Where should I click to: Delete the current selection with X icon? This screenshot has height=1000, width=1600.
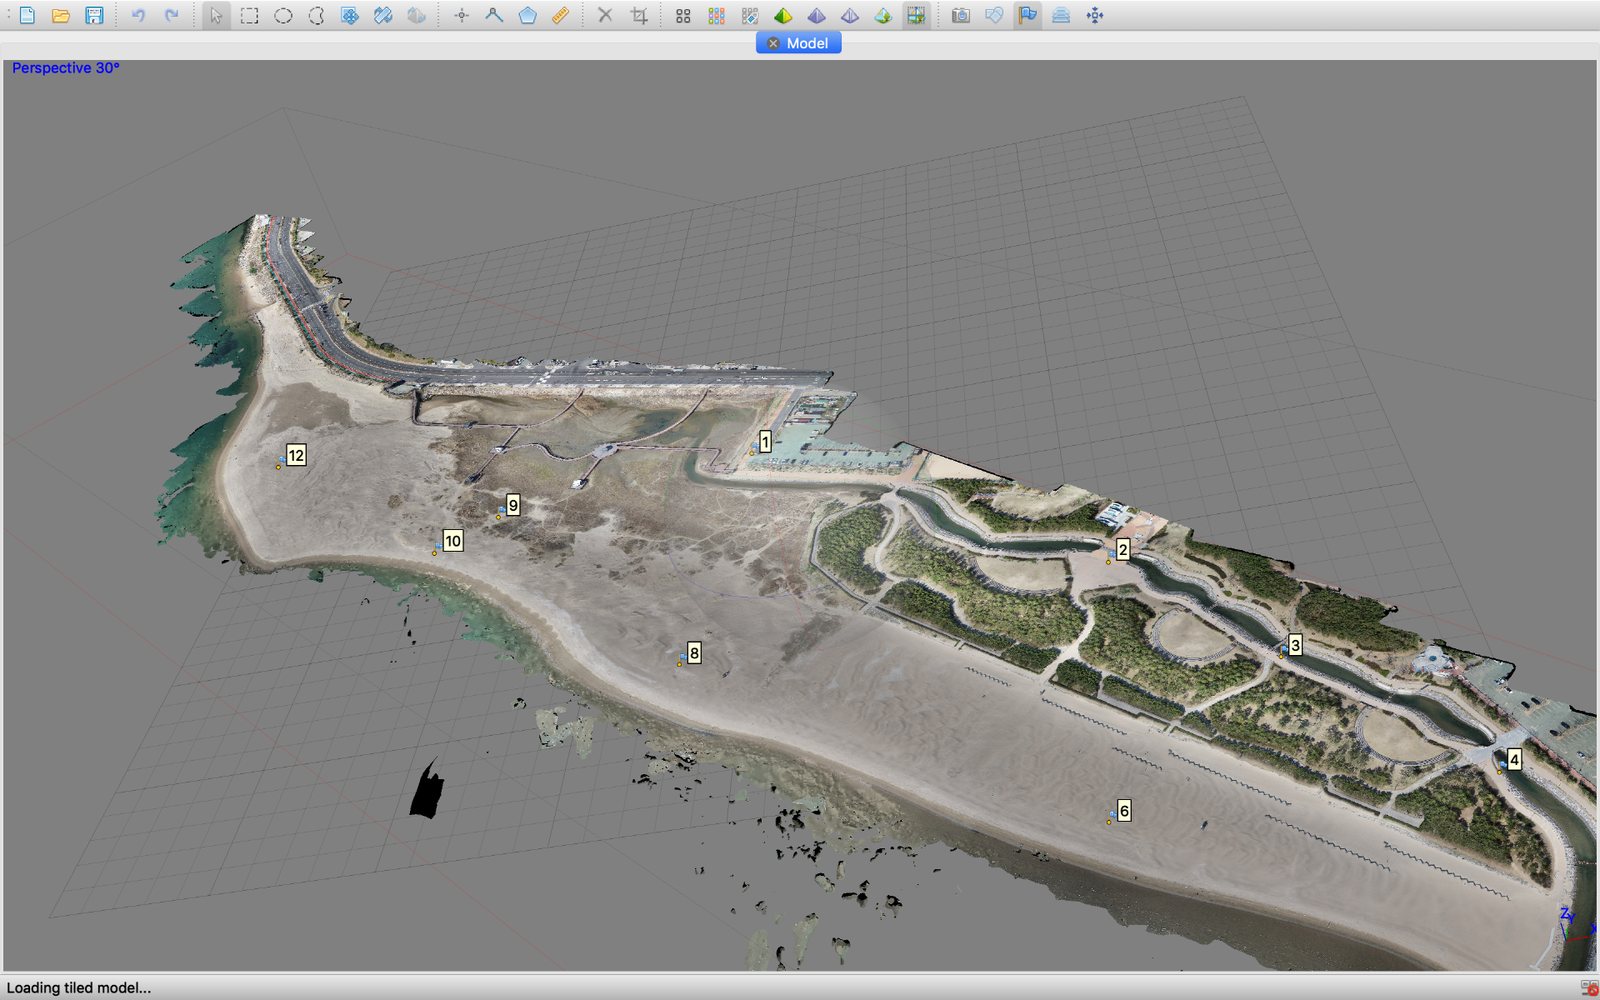[x=605, y=15]
